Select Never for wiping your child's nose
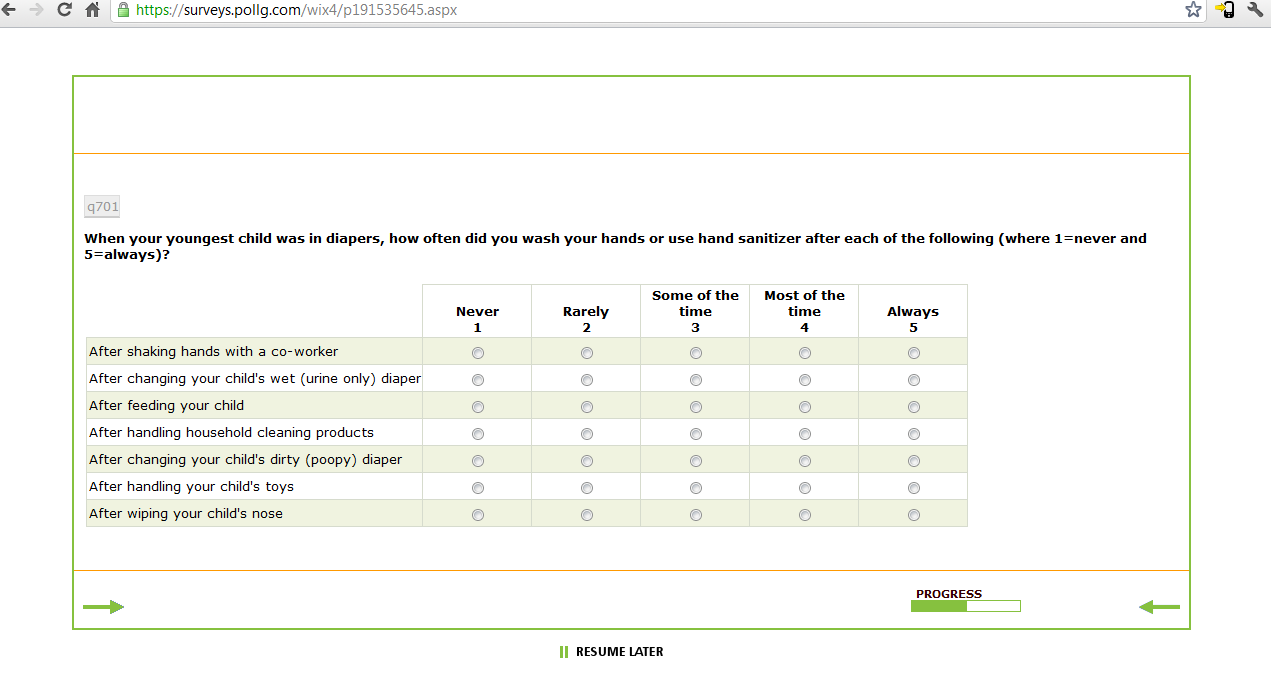The width and height of the screenshot is (1271, 690). [477, 515]
